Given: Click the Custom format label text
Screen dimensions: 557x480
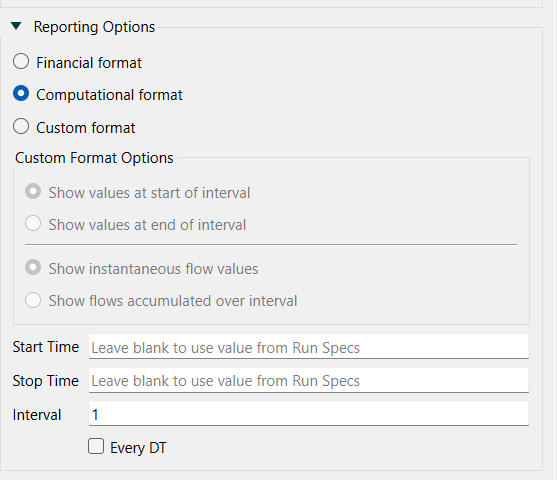Looking at the screenshot, I should pos(86,128).
